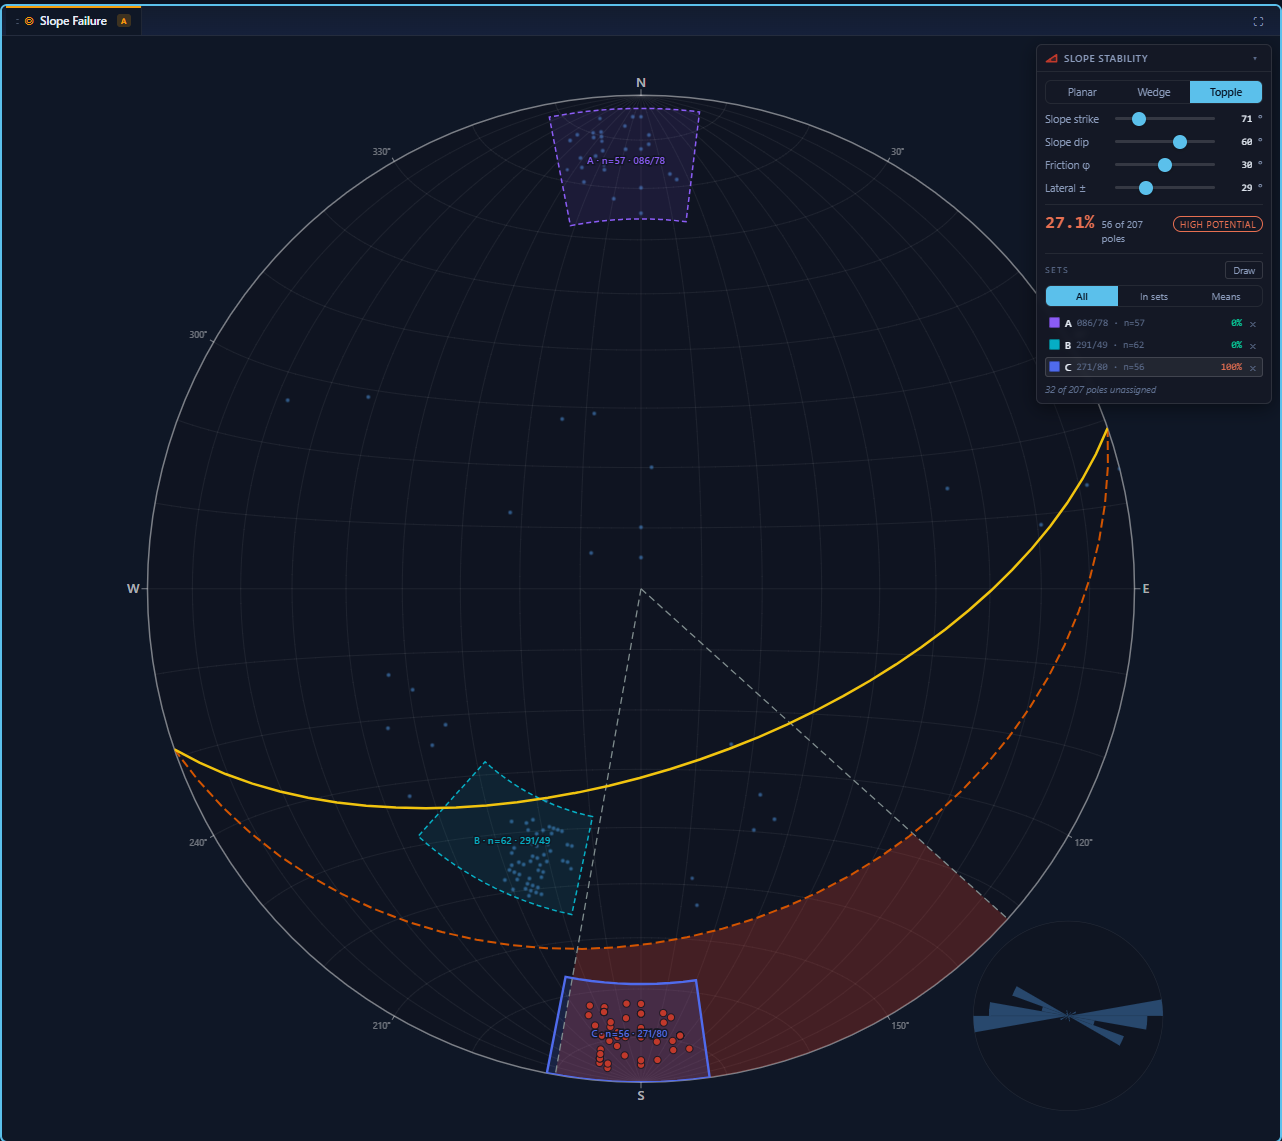Collapse the Slope Stability panel arrow
Viewport: 1282px width, 1141px height.
[1255, 59]
